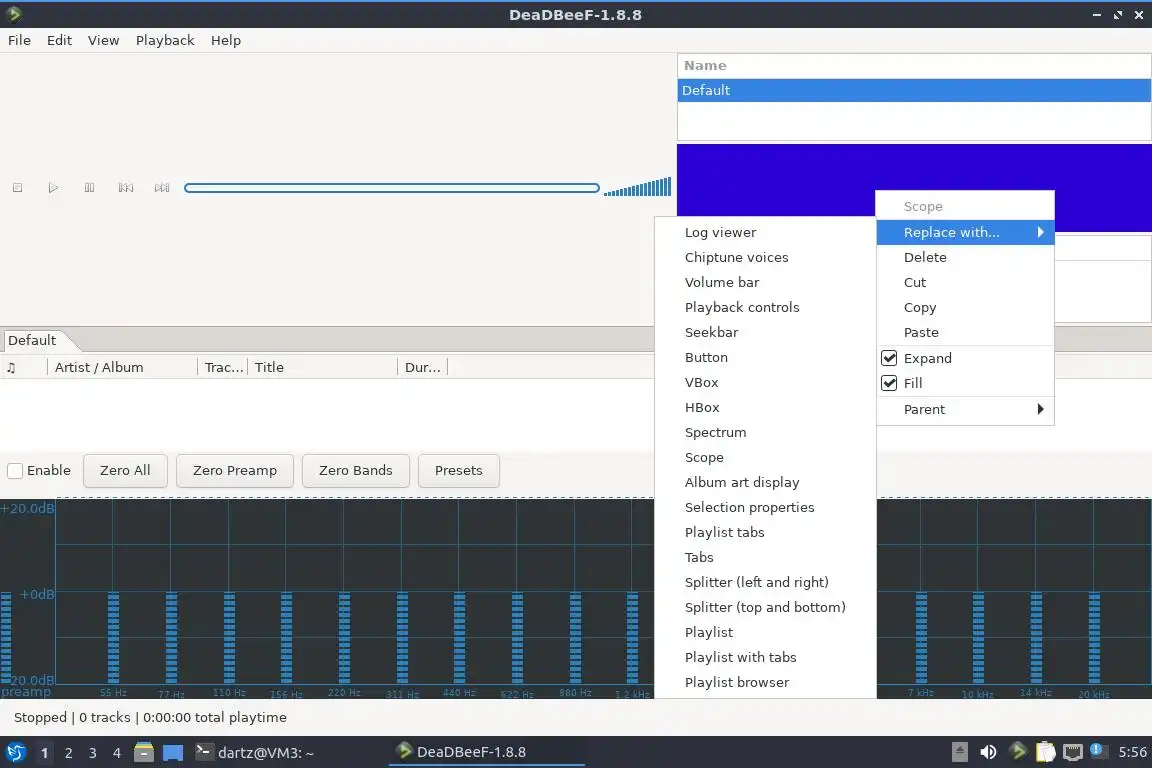Image resolution: width=1152 pixels, height=768 pixels.
Task: Open the Help menu
Action: tap(226, 40)
